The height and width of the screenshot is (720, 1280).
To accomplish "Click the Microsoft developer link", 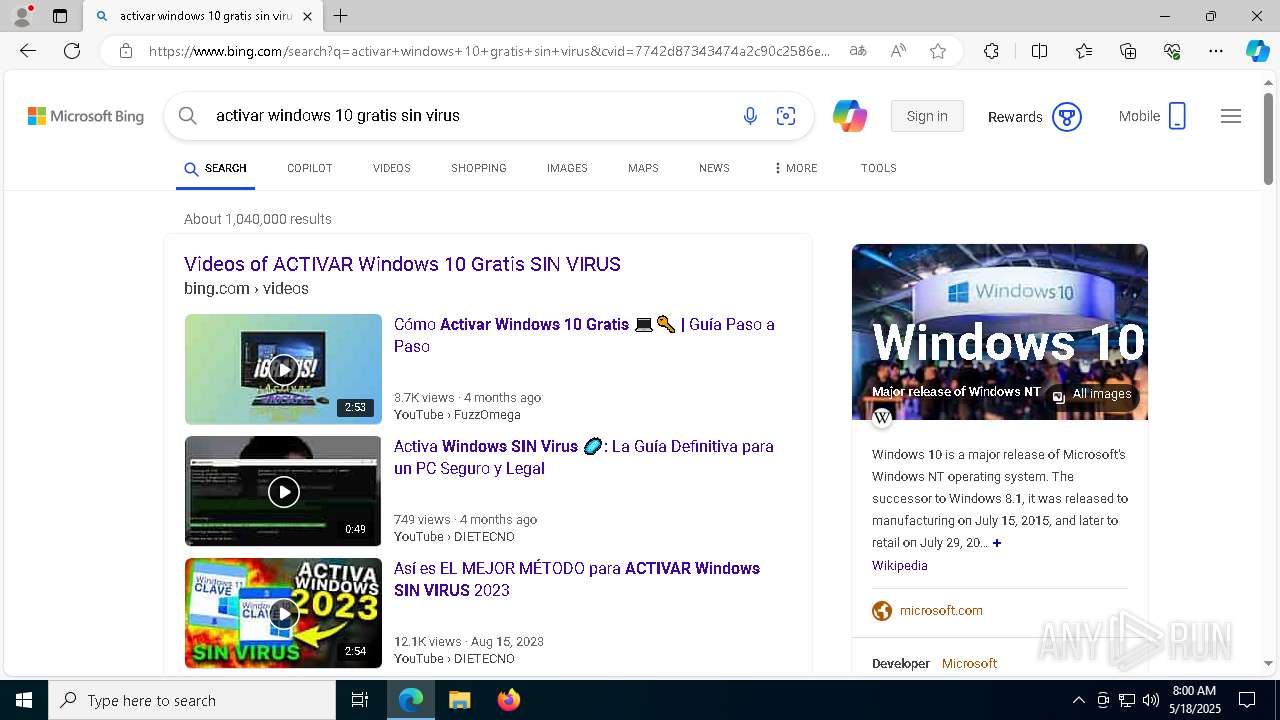I will (969, 663).
